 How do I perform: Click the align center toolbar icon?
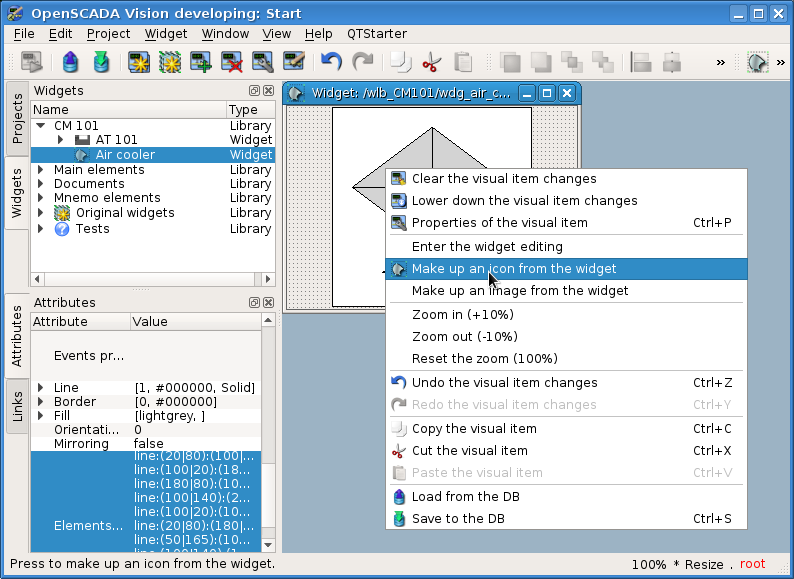671,62
